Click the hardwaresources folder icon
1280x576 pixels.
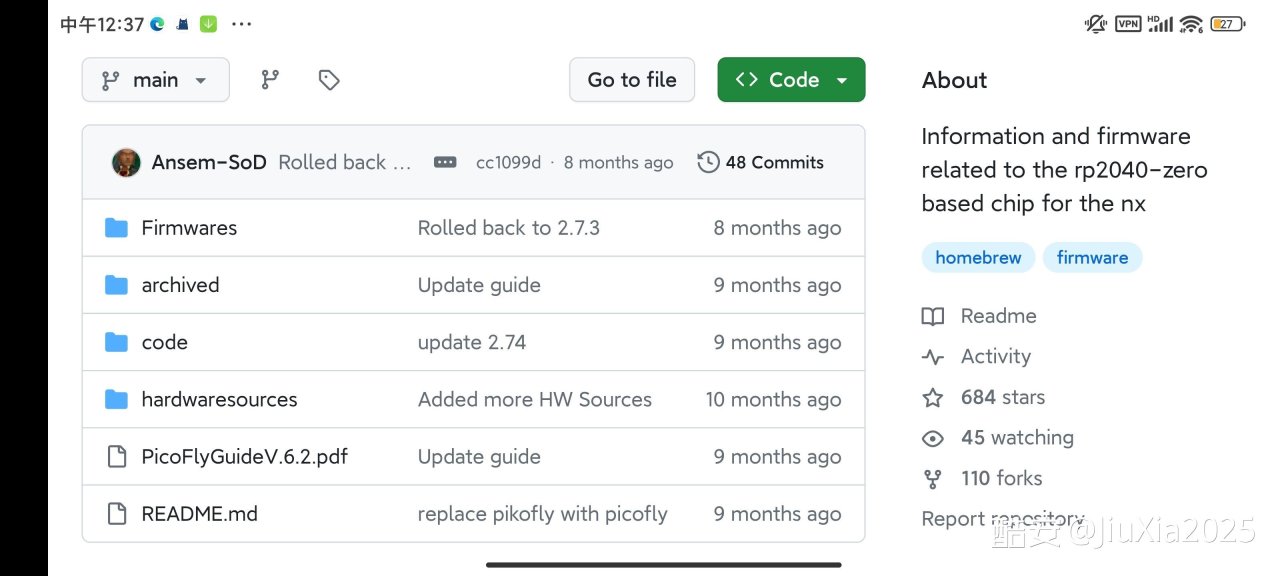click(x=117, y=400)
